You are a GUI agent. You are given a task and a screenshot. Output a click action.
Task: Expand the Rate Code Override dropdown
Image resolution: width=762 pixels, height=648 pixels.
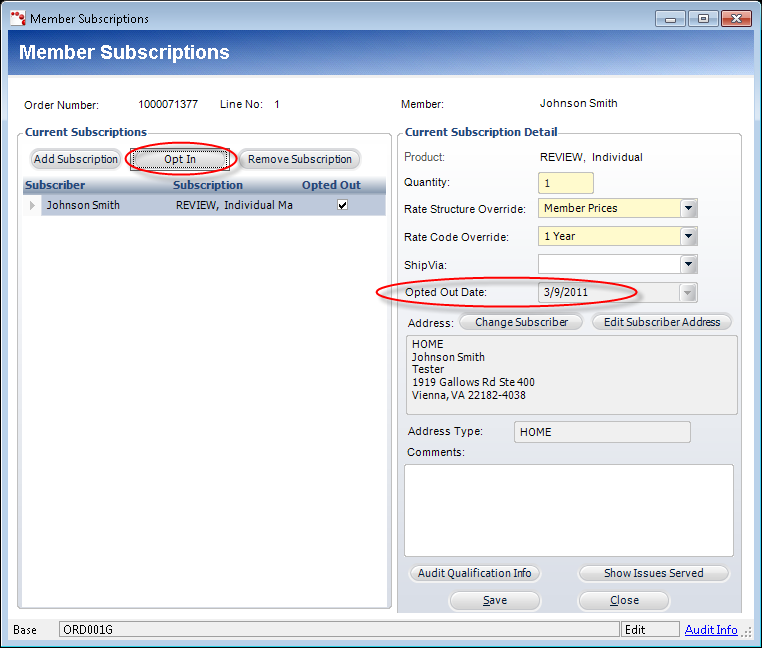point(688,237)
